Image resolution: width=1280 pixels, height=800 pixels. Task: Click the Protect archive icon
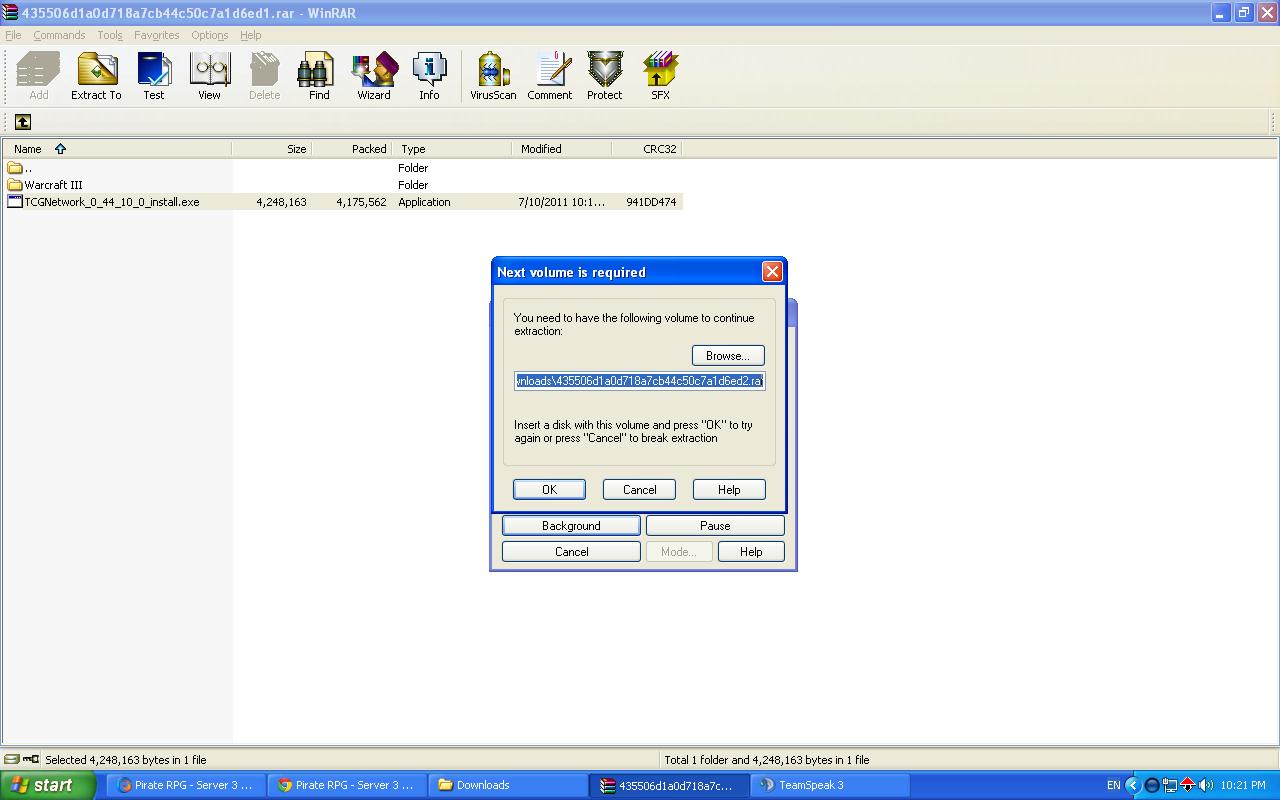[x=604, y=76]
